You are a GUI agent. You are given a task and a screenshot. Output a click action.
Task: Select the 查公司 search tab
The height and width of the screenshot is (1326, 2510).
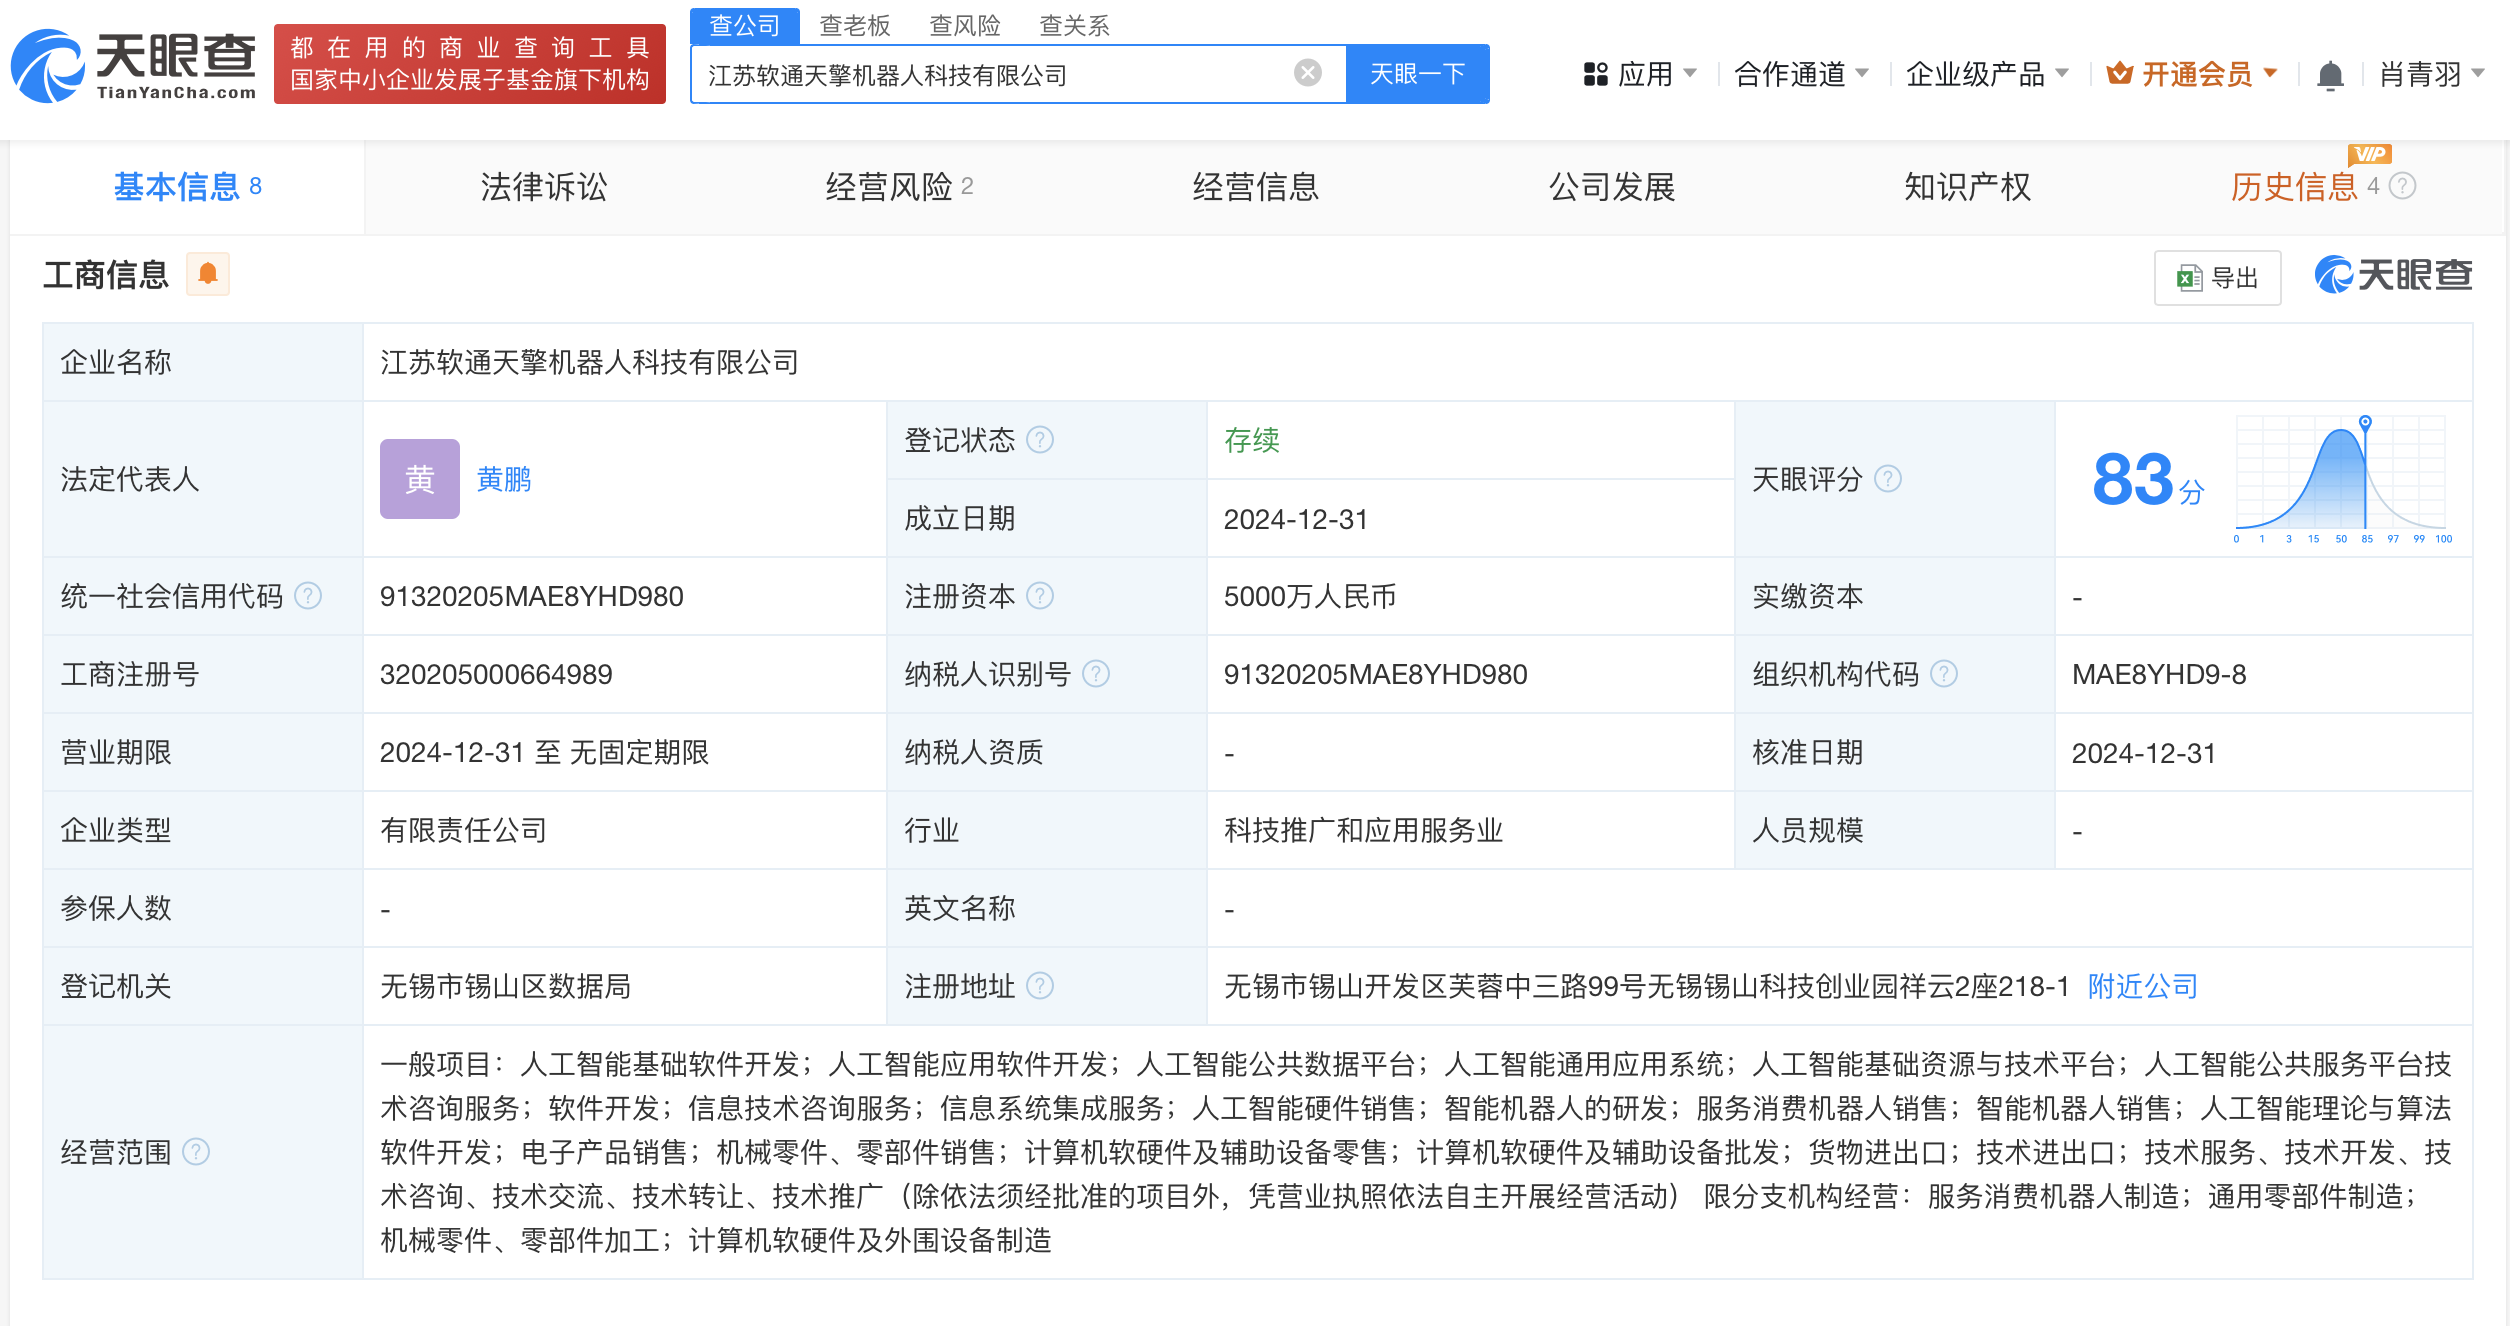(744, 25)
